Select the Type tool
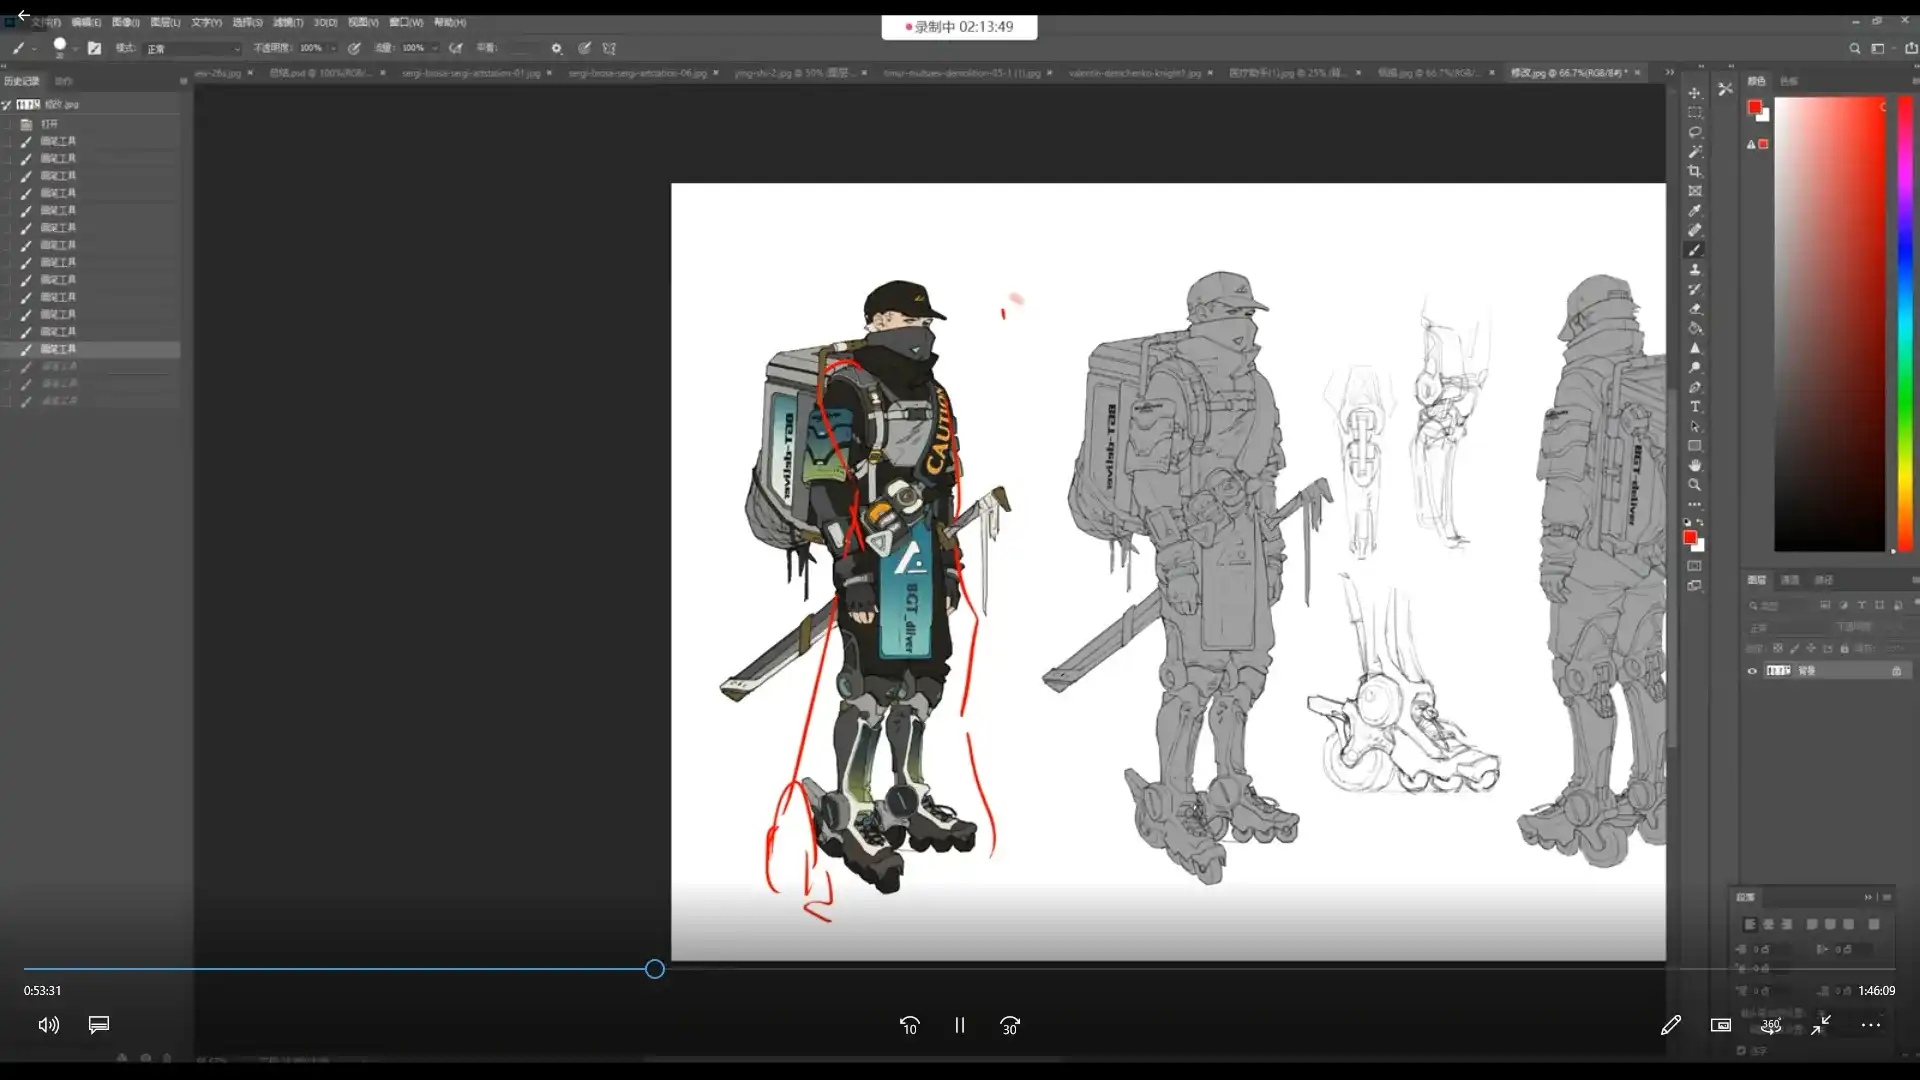The height and width of the screenshot is (1080, 1920). click(x=1694, y=406)
